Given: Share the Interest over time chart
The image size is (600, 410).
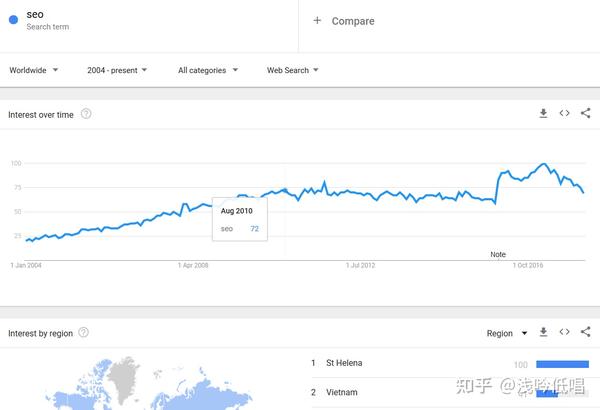Looking at the screenshot, I should coord(585,113).
